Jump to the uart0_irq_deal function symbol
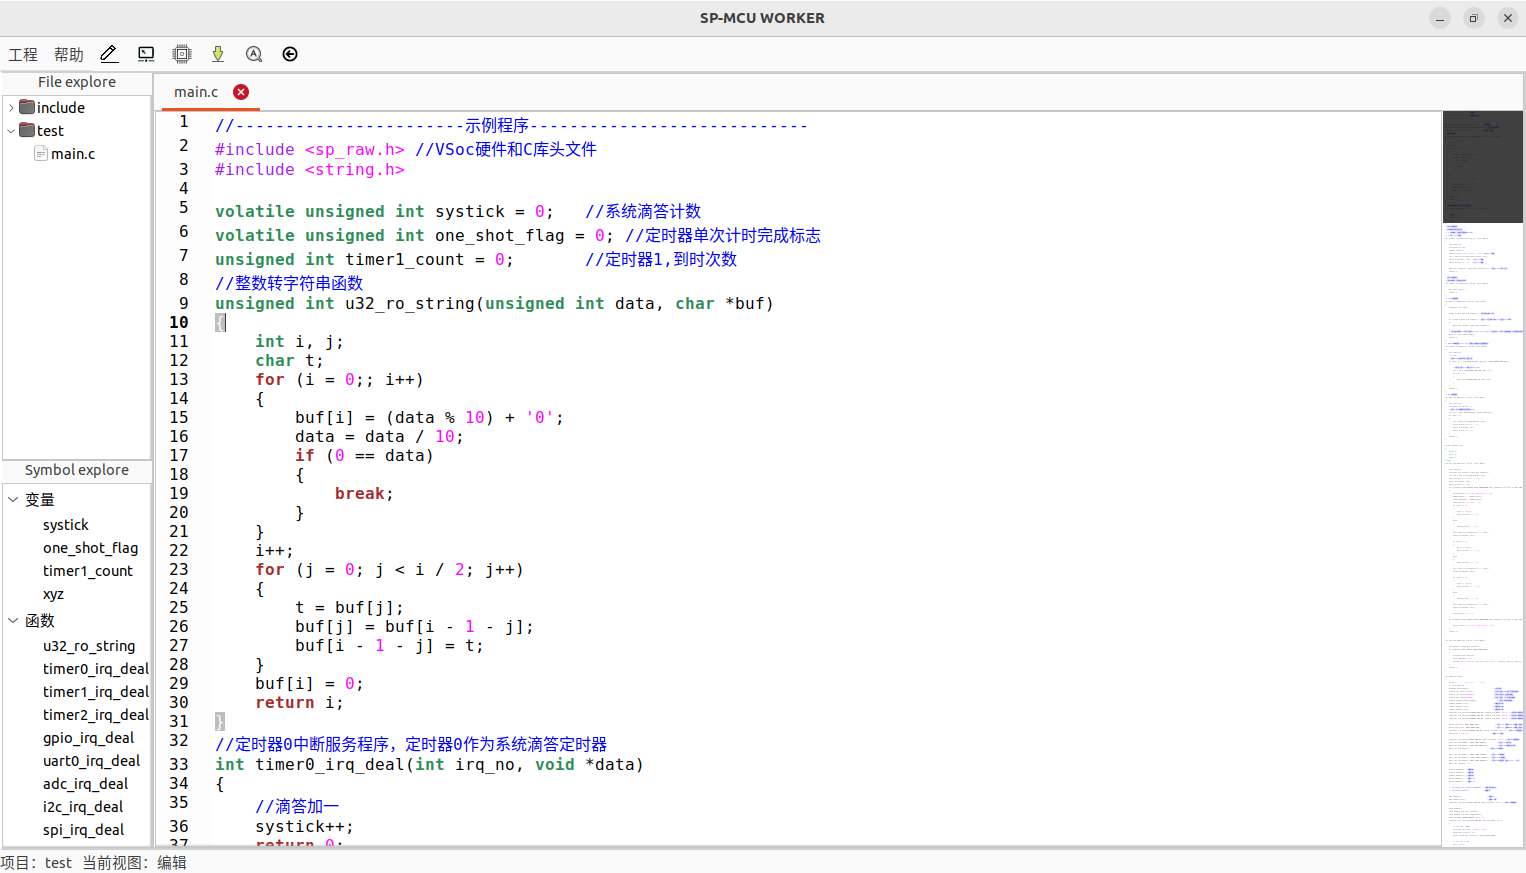1526x873 pixels. point(91,761)
